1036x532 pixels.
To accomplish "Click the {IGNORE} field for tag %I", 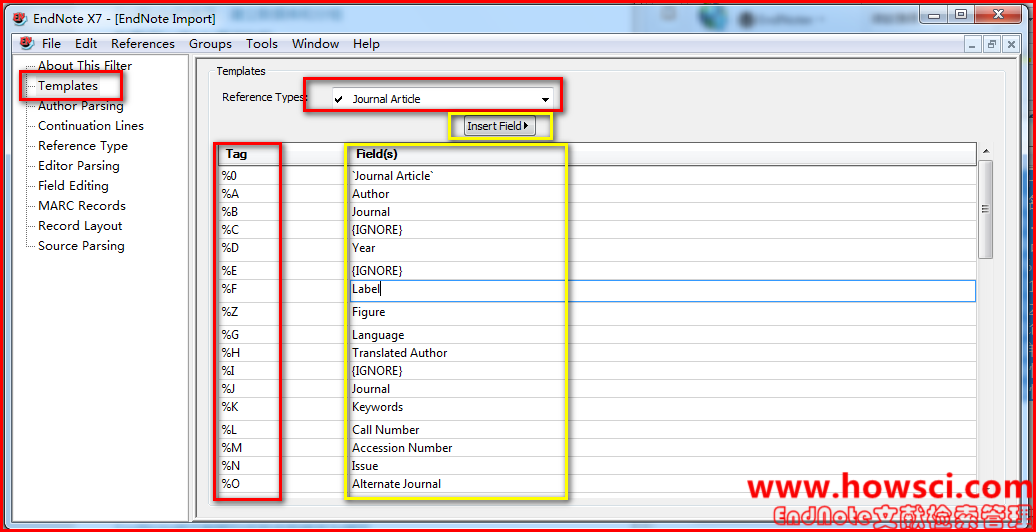I will tap(663, 371).
